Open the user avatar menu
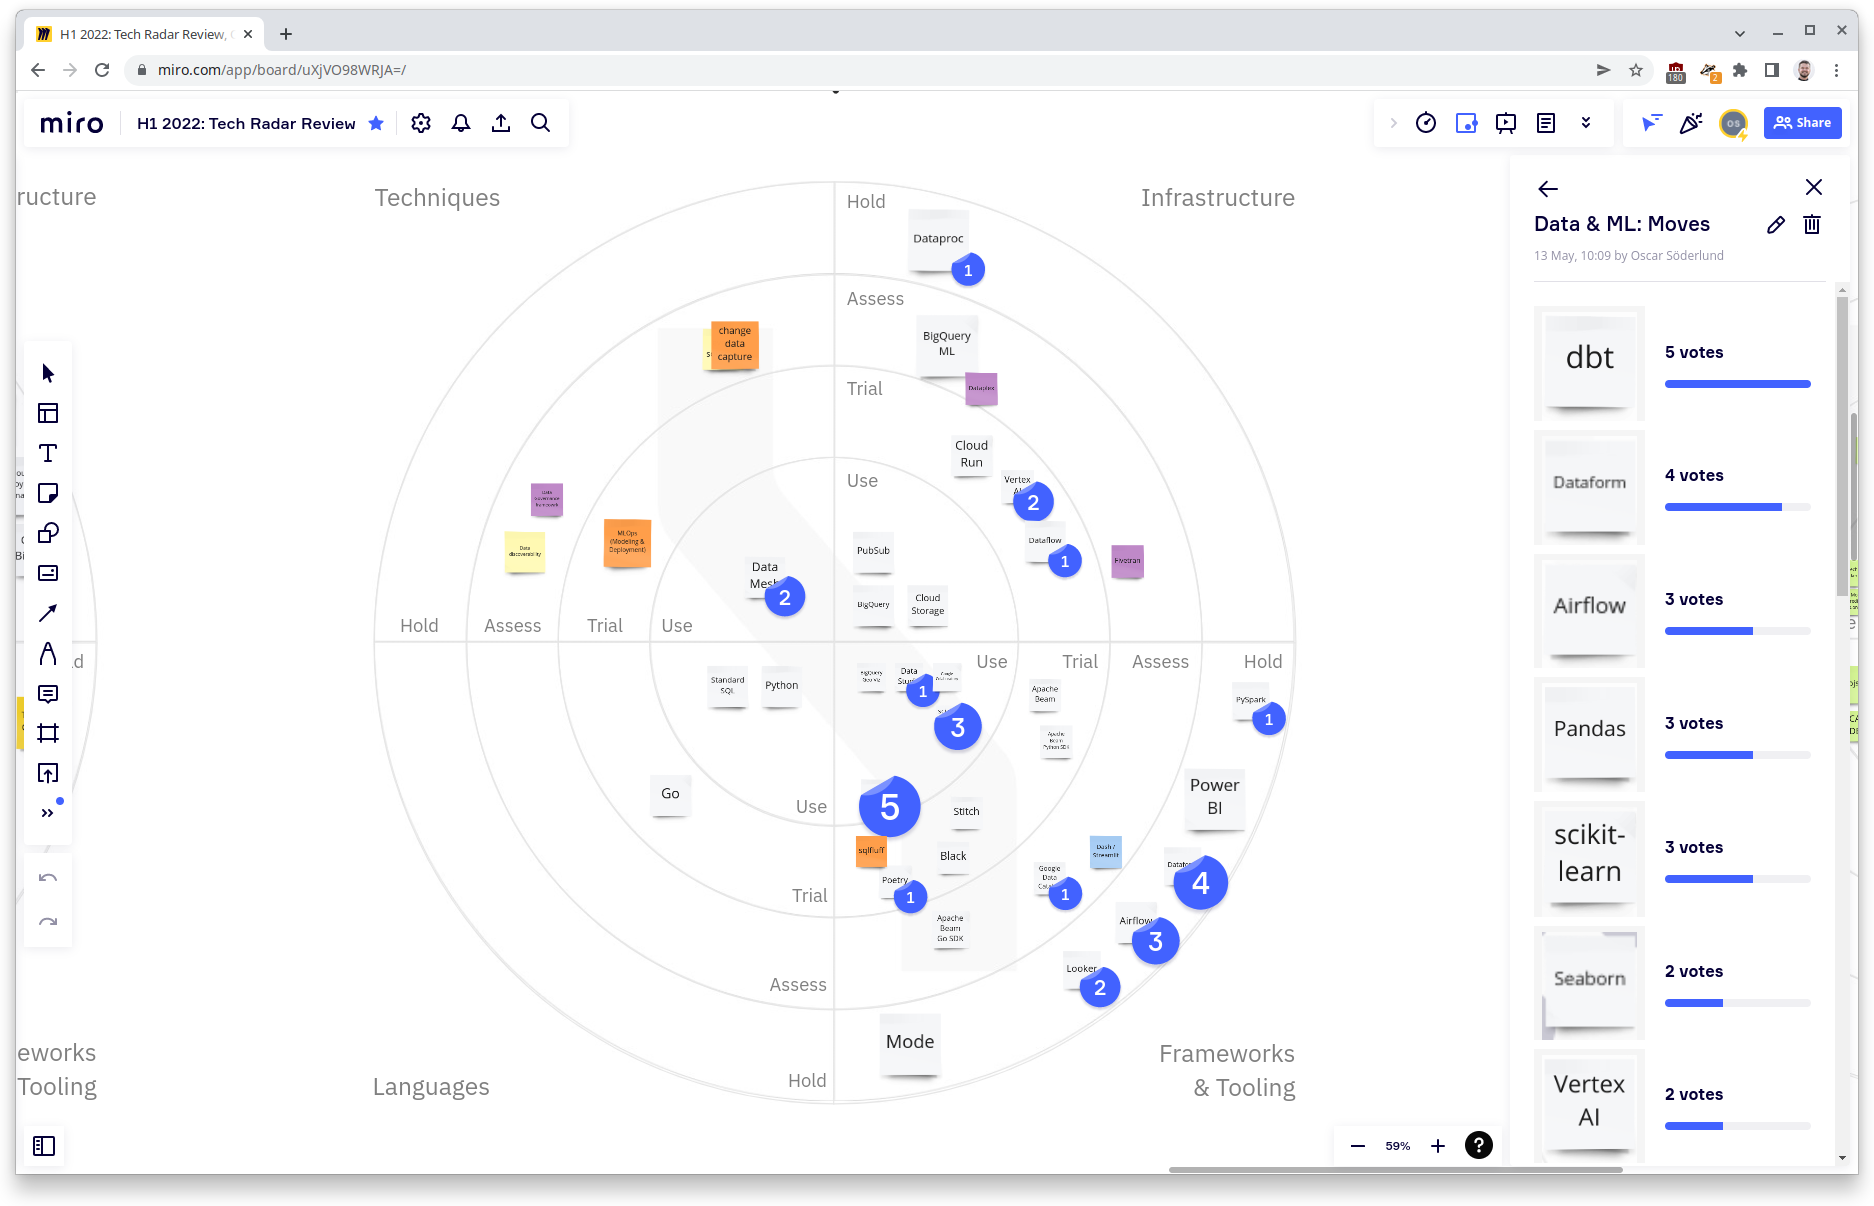This screenshot has width=1874, height=1206. click(1733, 123)
